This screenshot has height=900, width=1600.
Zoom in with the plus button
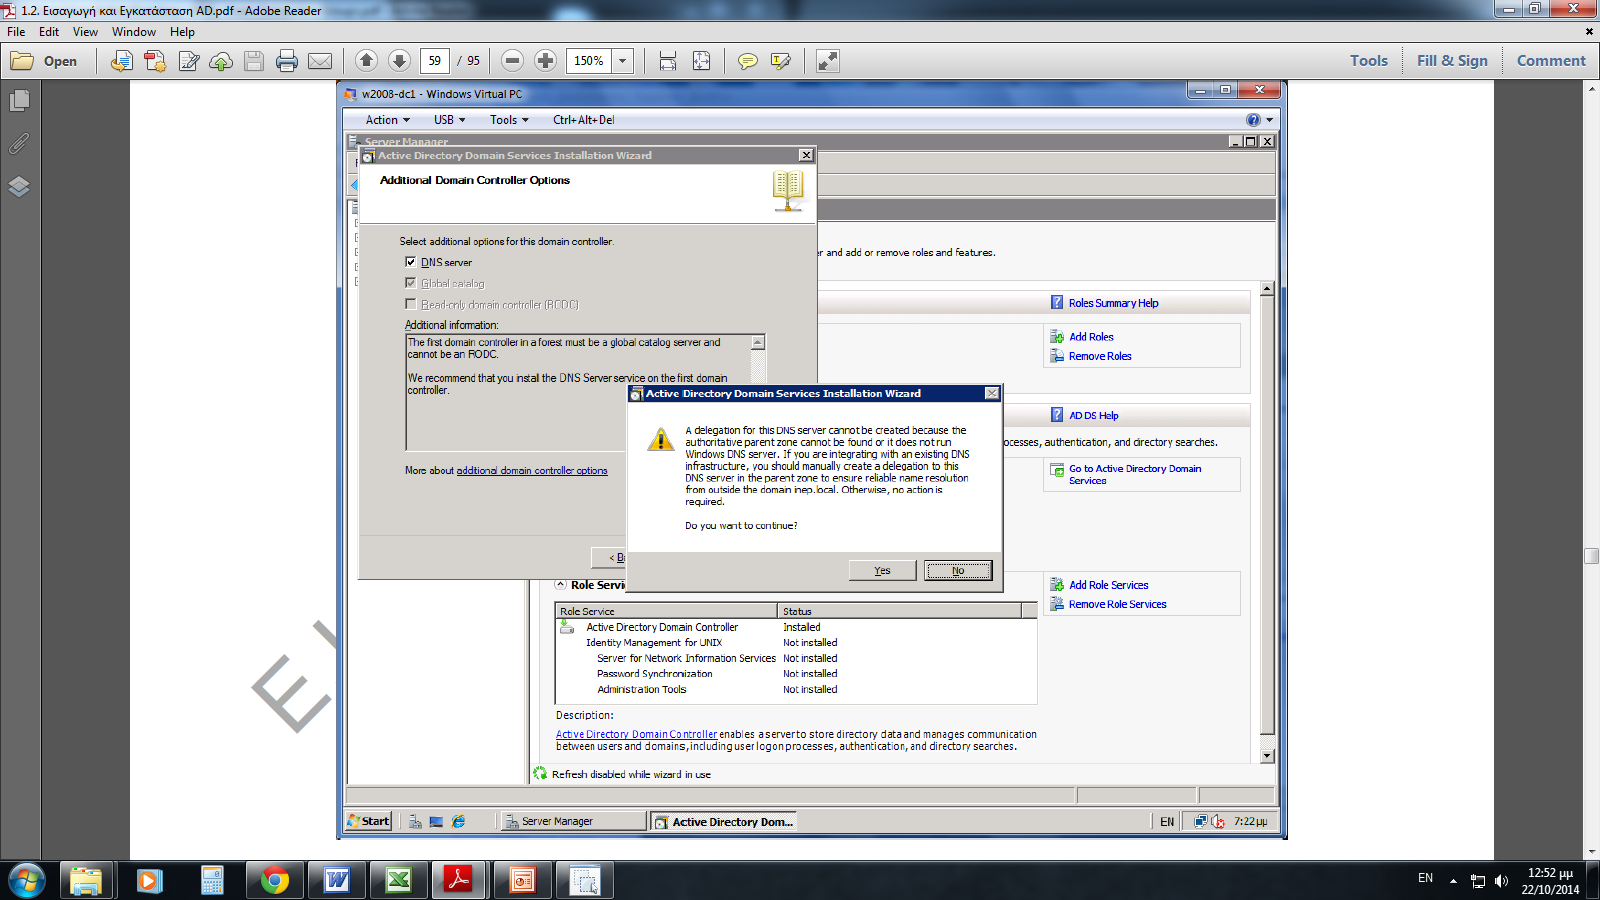(x=545, y=61)
